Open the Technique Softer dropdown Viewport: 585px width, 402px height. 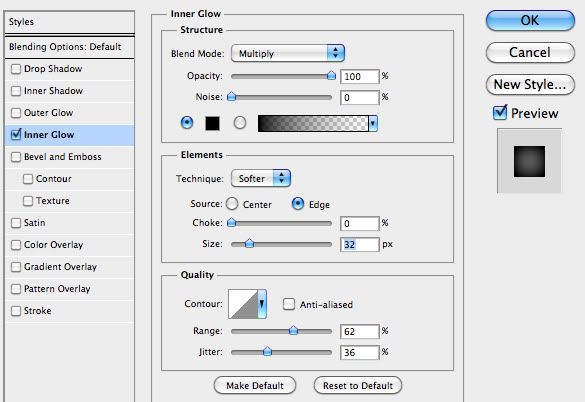261,178
